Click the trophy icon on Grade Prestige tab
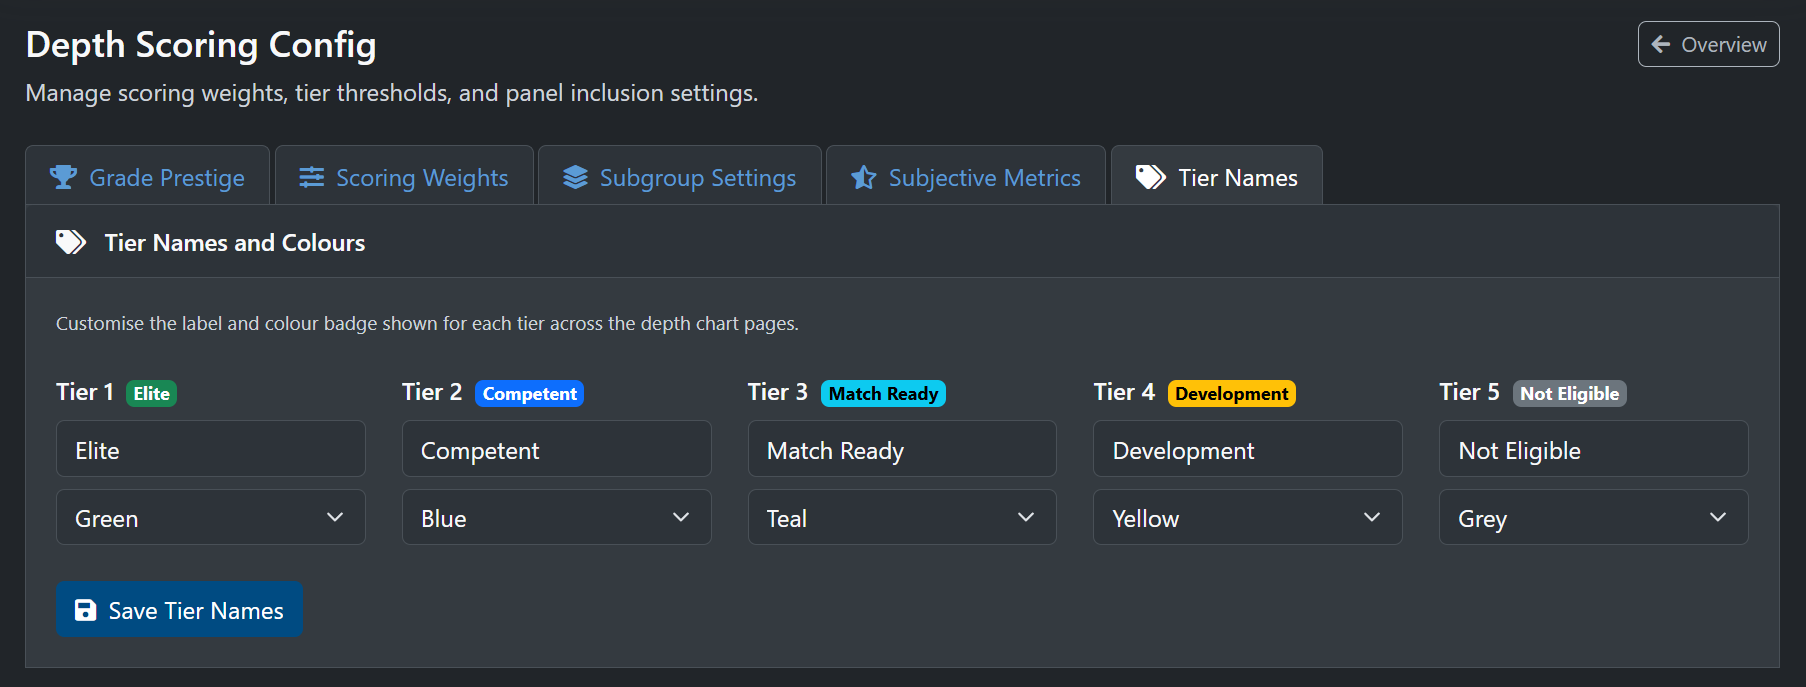 coord(63,177)
